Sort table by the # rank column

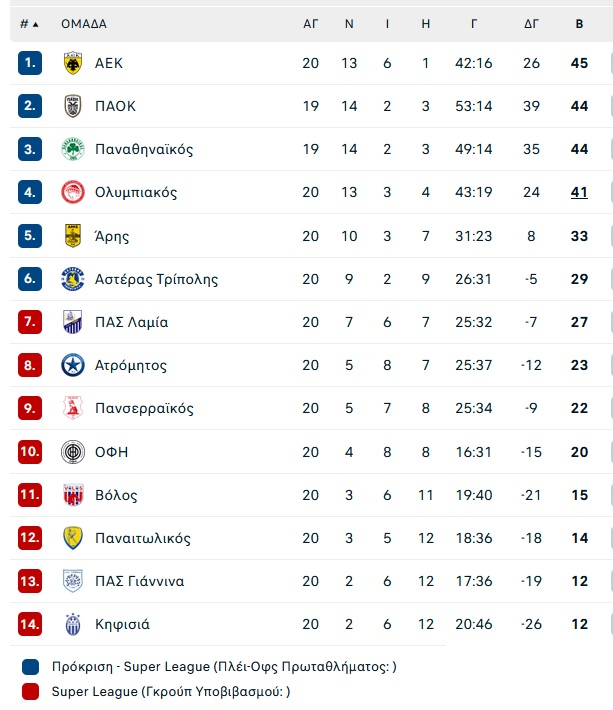pyautogui.click(x=29, y=24)
